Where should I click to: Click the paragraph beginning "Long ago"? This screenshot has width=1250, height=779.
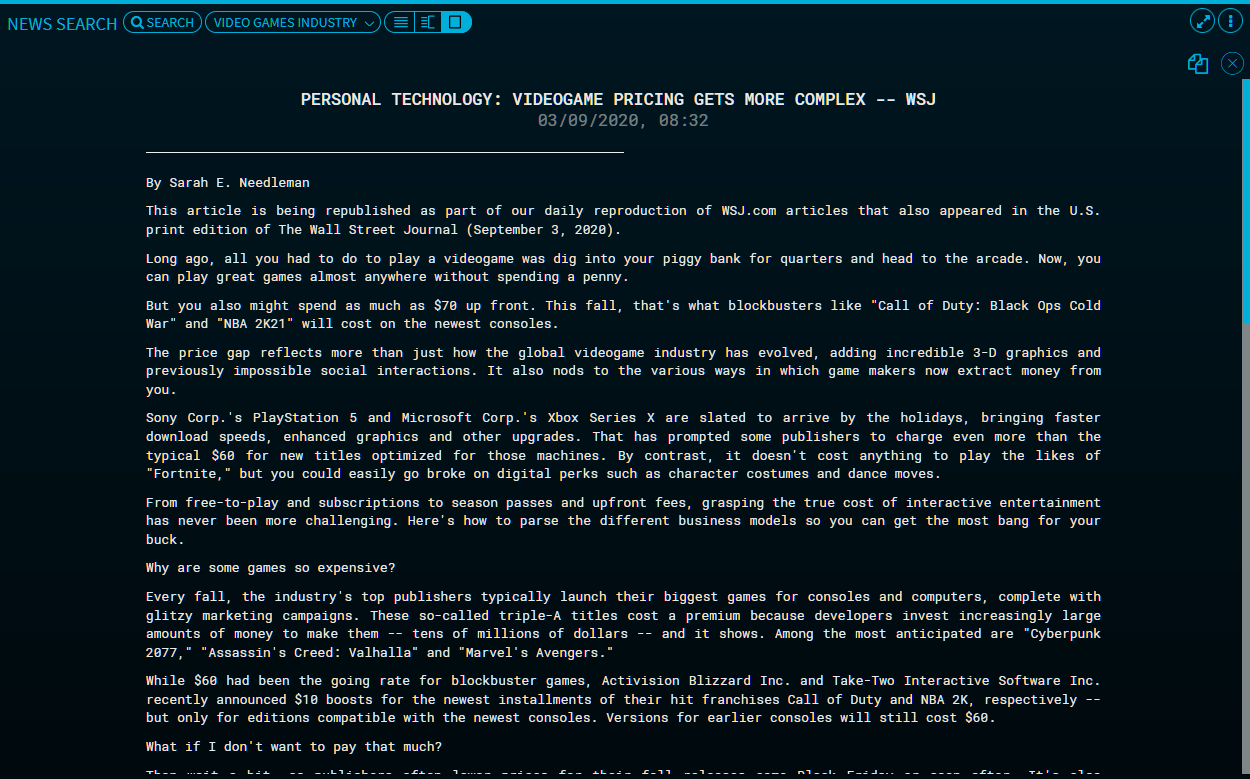click(622, 267)
